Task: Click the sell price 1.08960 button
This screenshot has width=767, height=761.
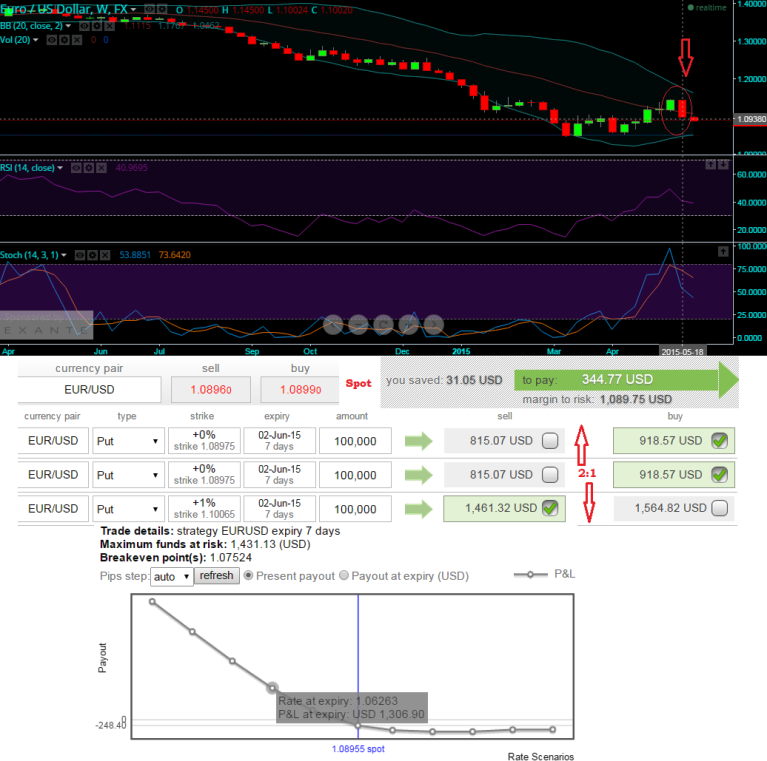Action: click(211, 390)
